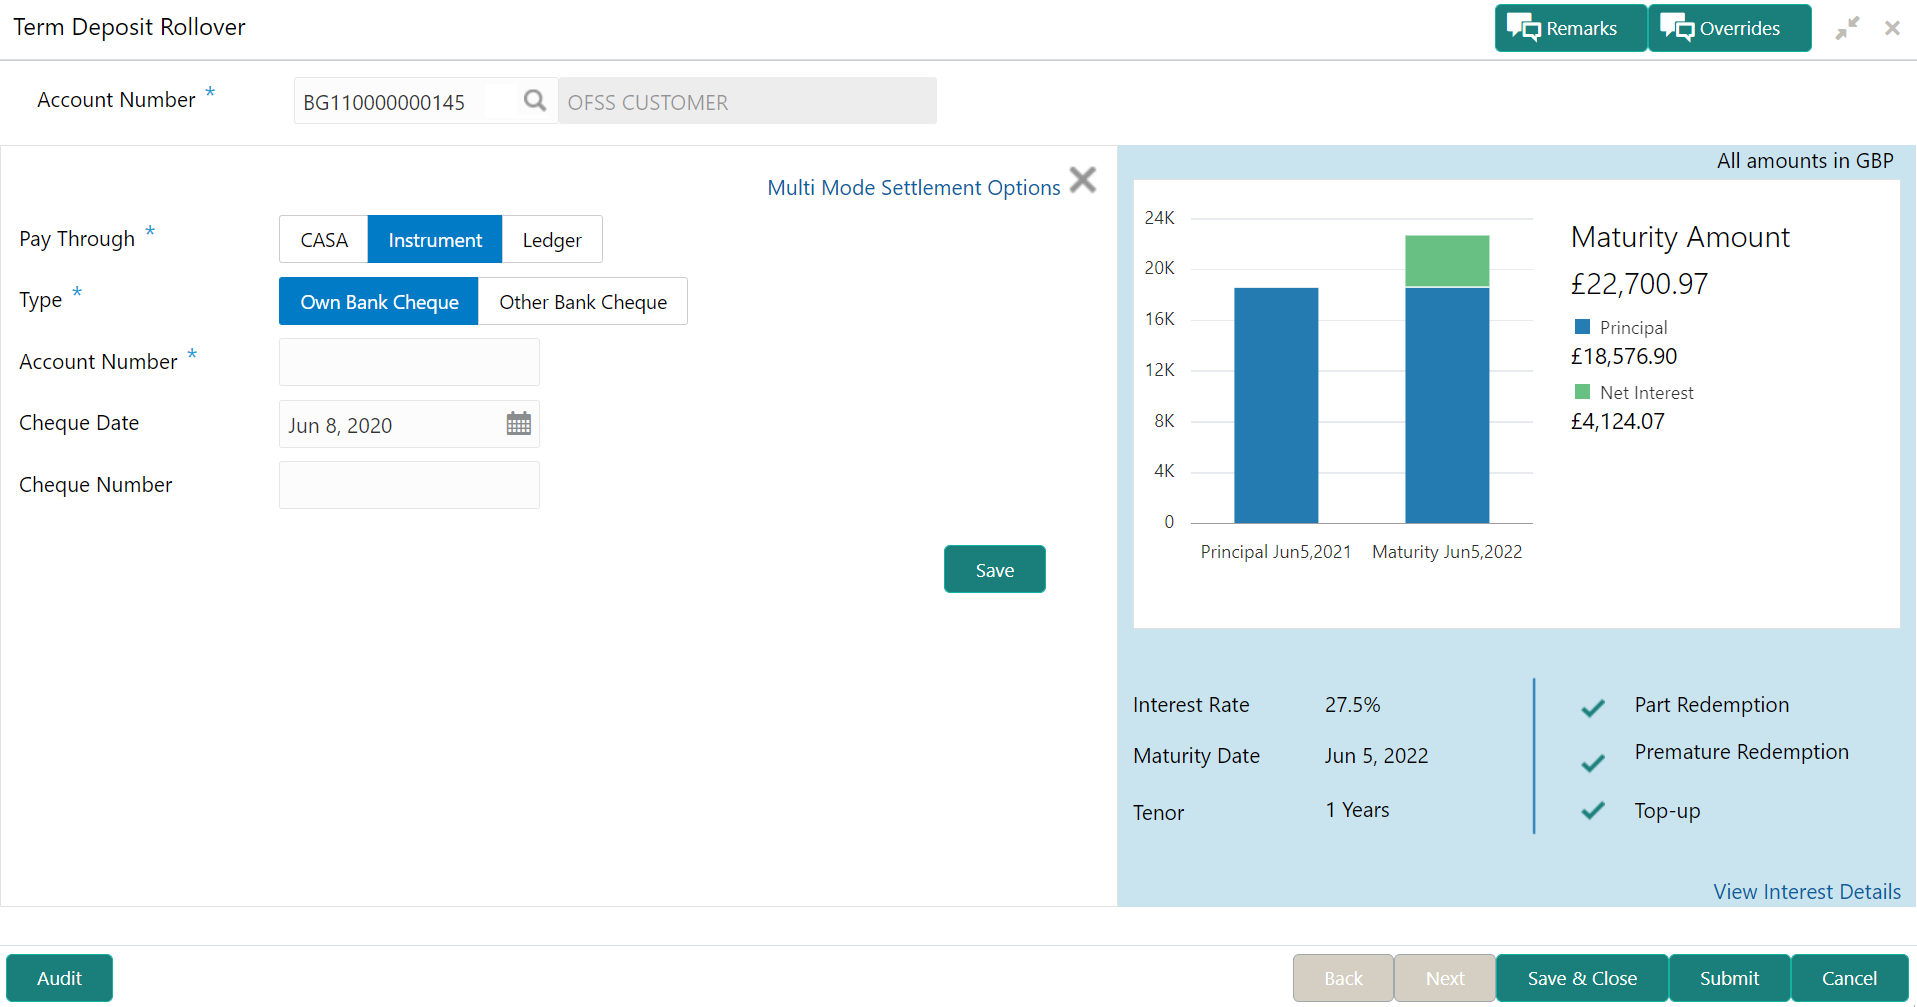Select Ledger as Pay Through option
Viewport: 1917px width, 1007px height.
click(x=552, y=239)
